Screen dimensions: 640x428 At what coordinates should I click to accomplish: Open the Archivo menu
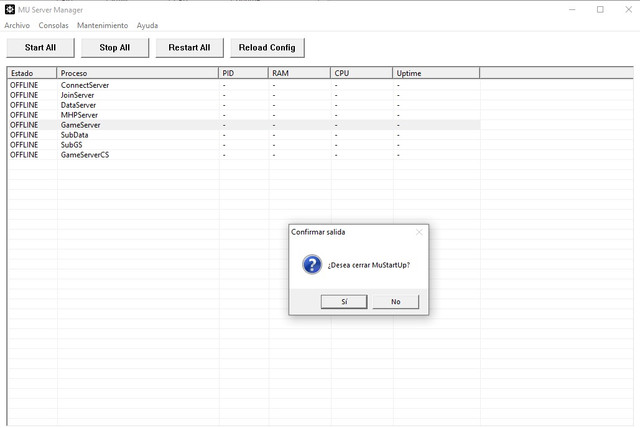pyautogui.click(x=17, y=25)
